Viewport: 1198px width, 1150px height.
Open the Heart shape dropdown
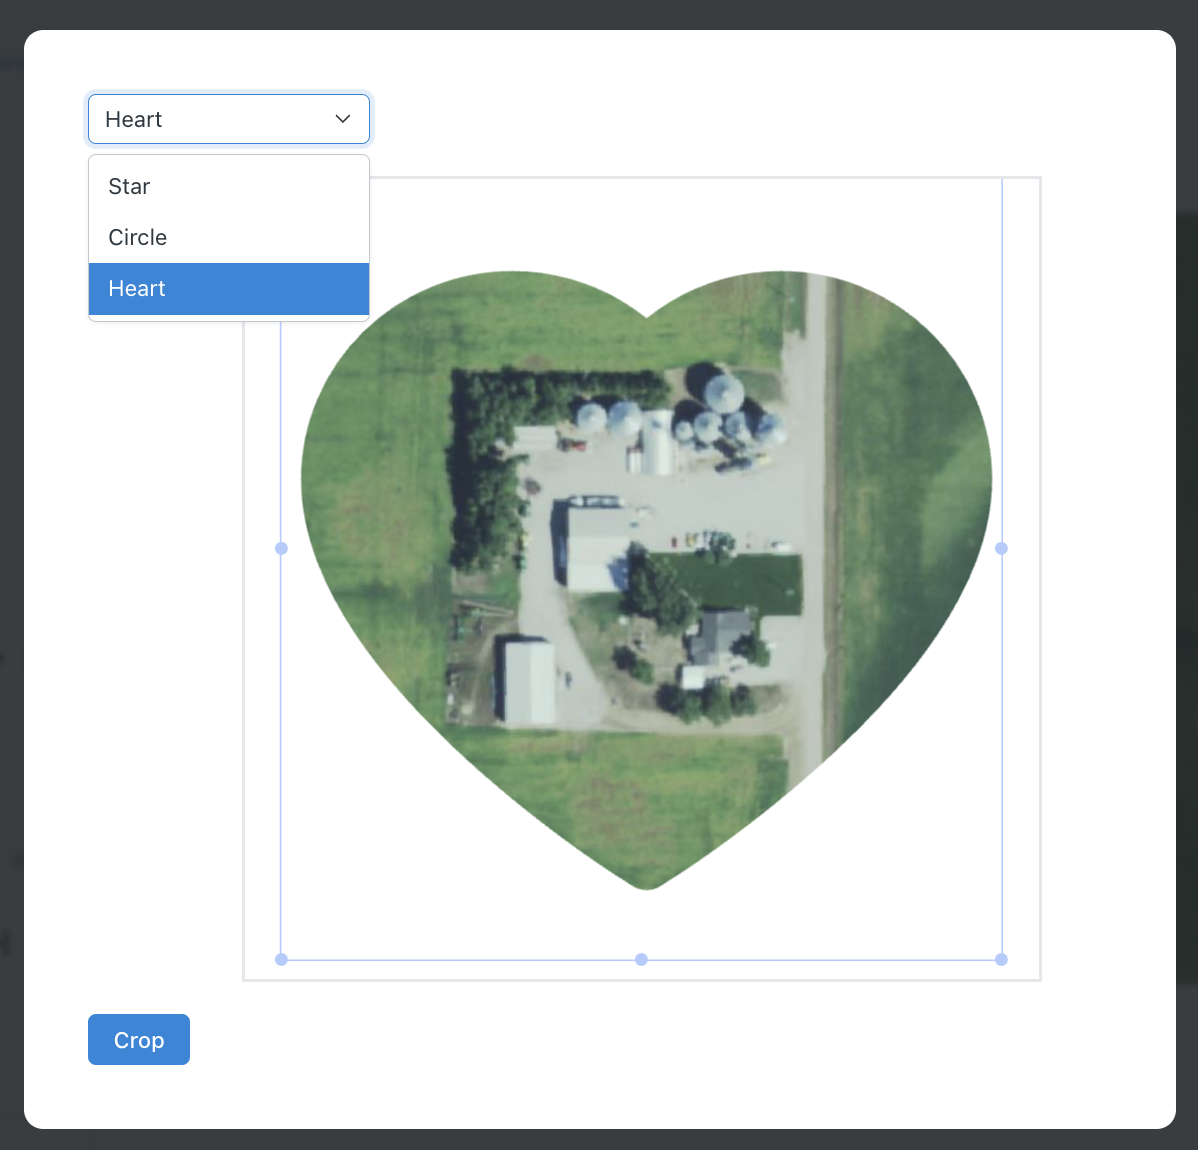point(228,119)
